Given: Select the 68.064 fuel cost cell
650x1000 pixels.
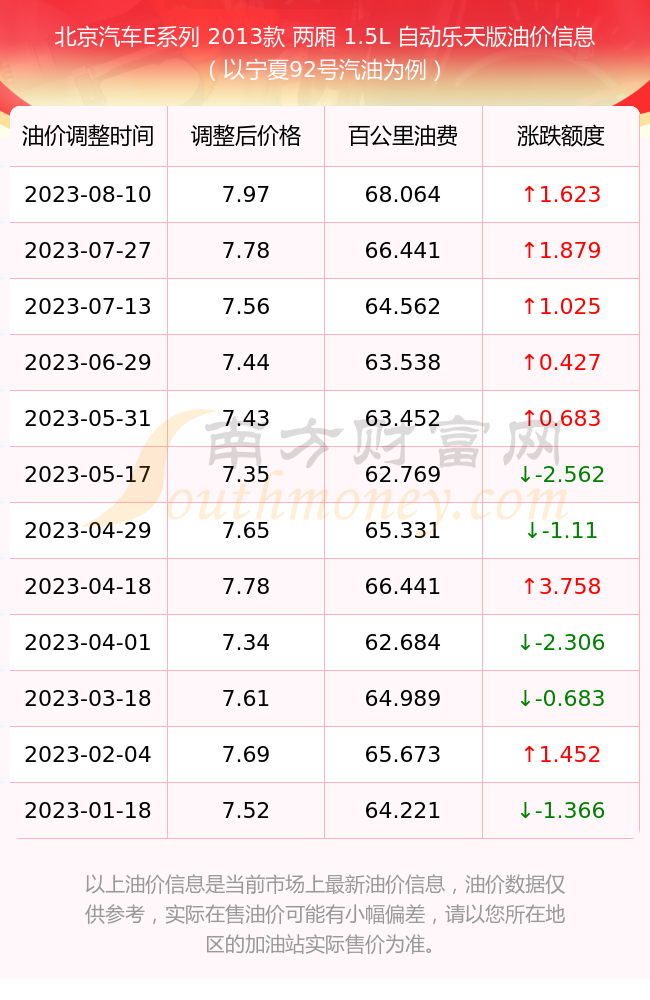Looking at the screenshot, I should (x=403, y=195).
